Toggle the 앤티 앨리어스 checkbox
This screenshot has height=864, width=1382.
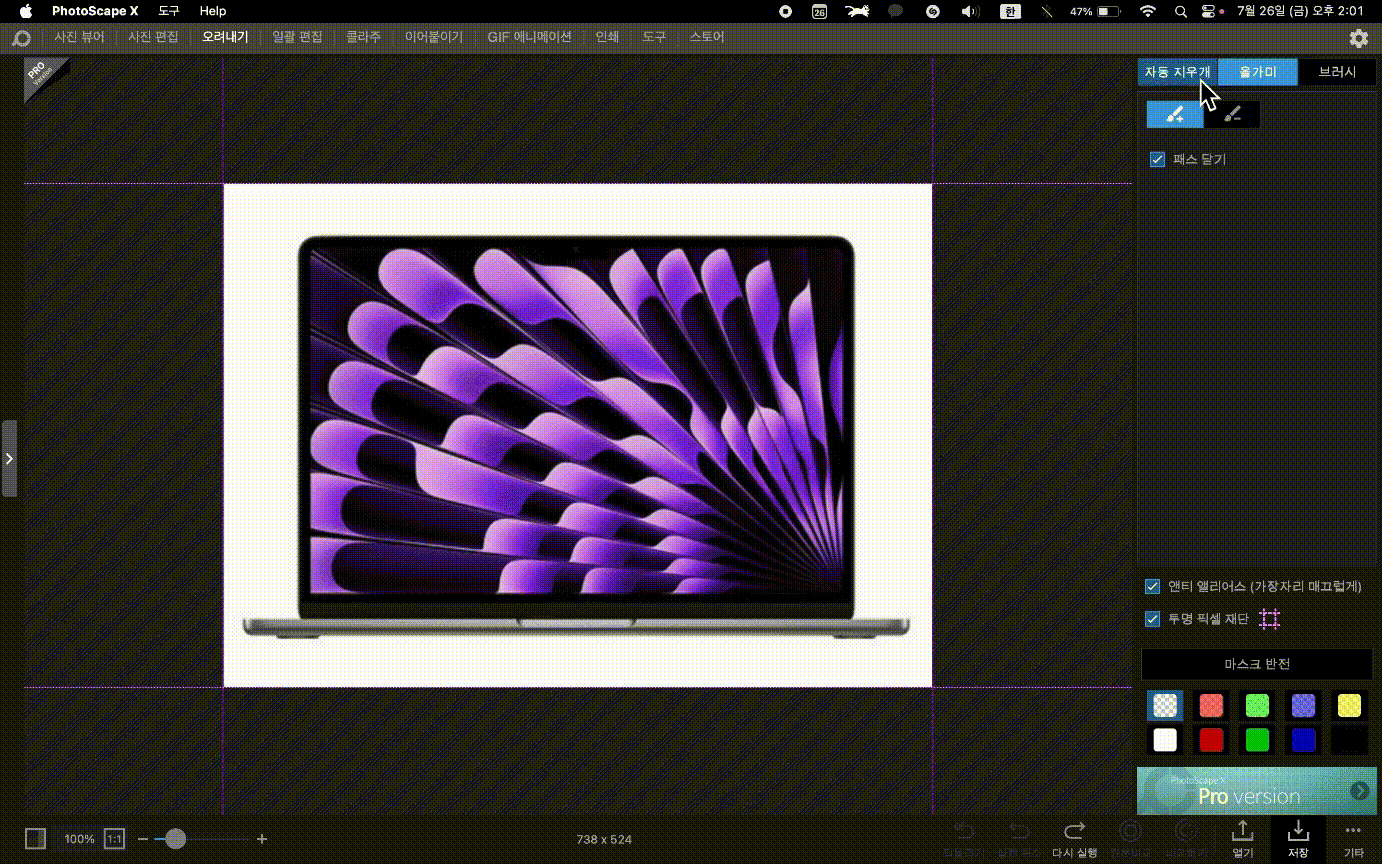[1153, 587]
